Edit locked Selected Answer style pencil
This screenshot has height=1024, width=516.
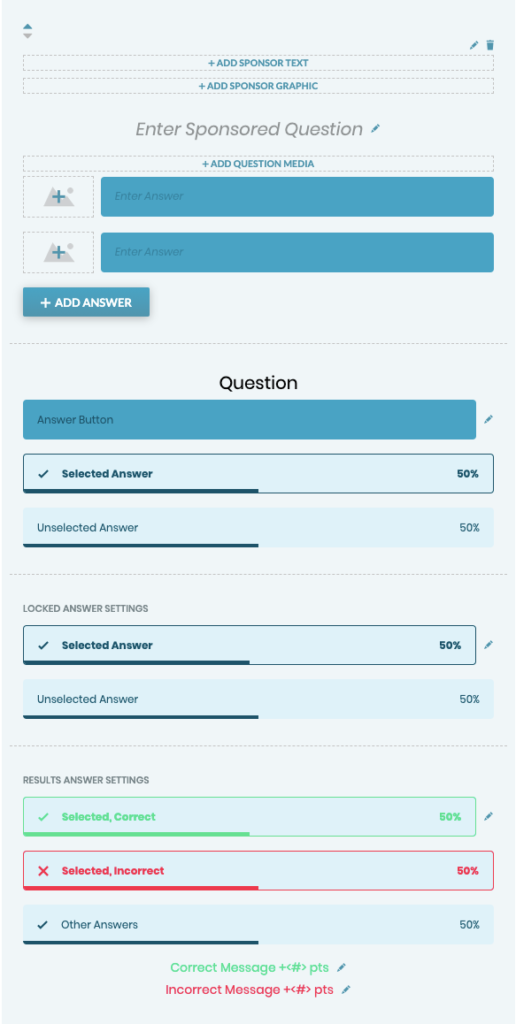(x=488, y=645)
